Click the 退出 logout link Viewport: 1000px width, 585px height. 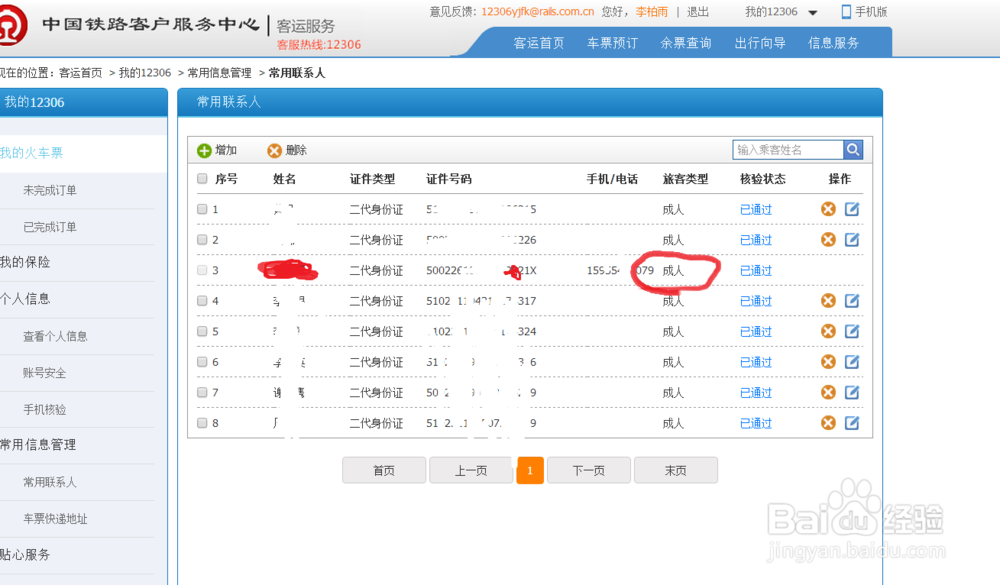[697, 12]
